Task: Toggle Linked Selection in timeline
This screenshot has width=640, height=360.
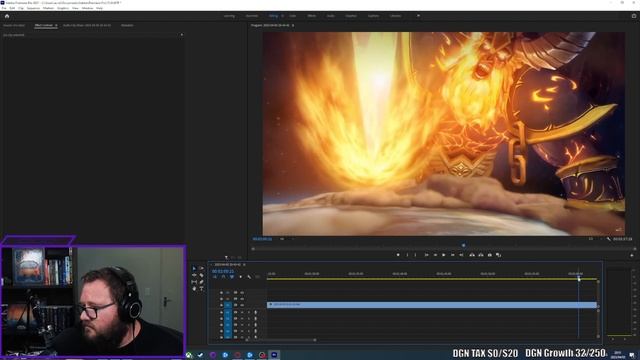Action: click(x=232, y=277)
